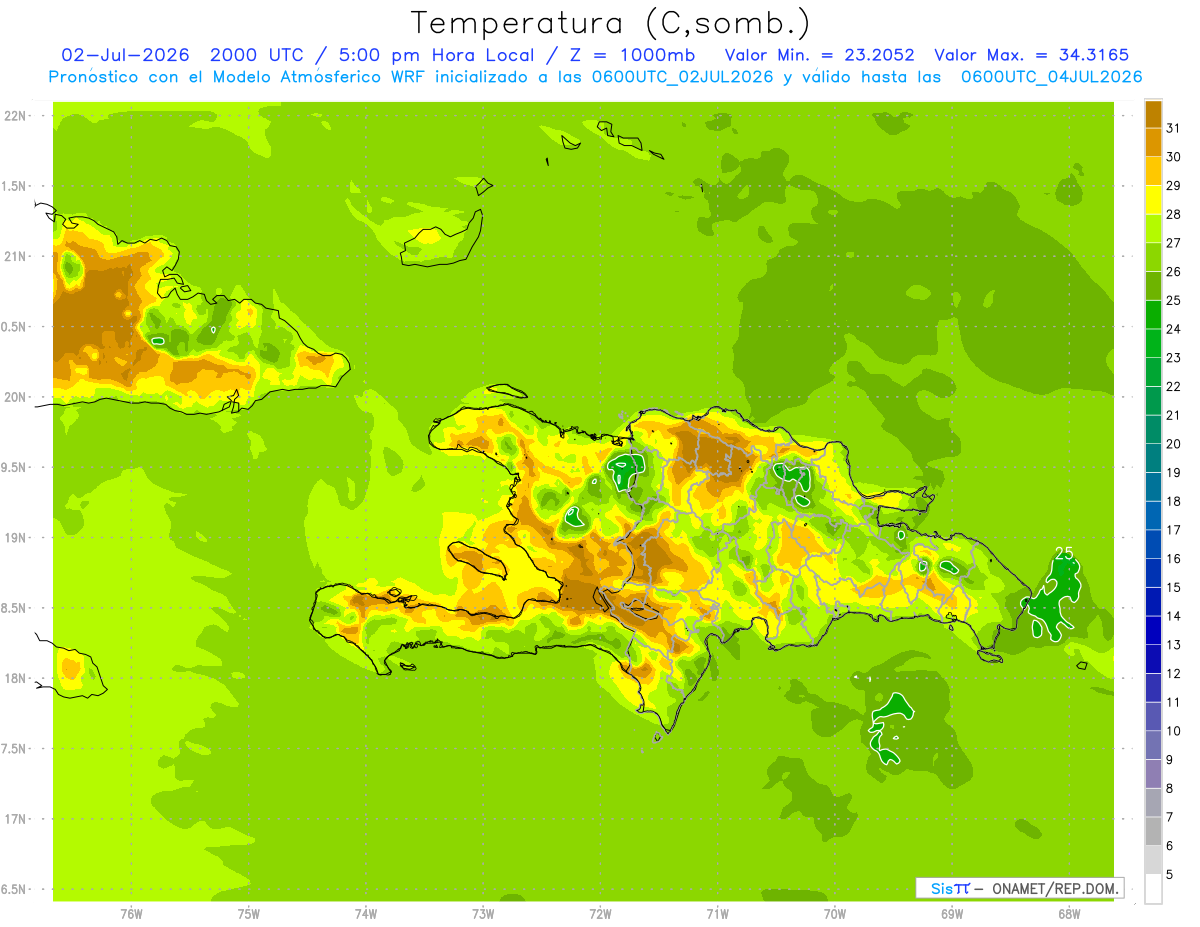Click the "20N" latitude axis label
Viewport: 1200px width, 927px height.
point(17,397)
